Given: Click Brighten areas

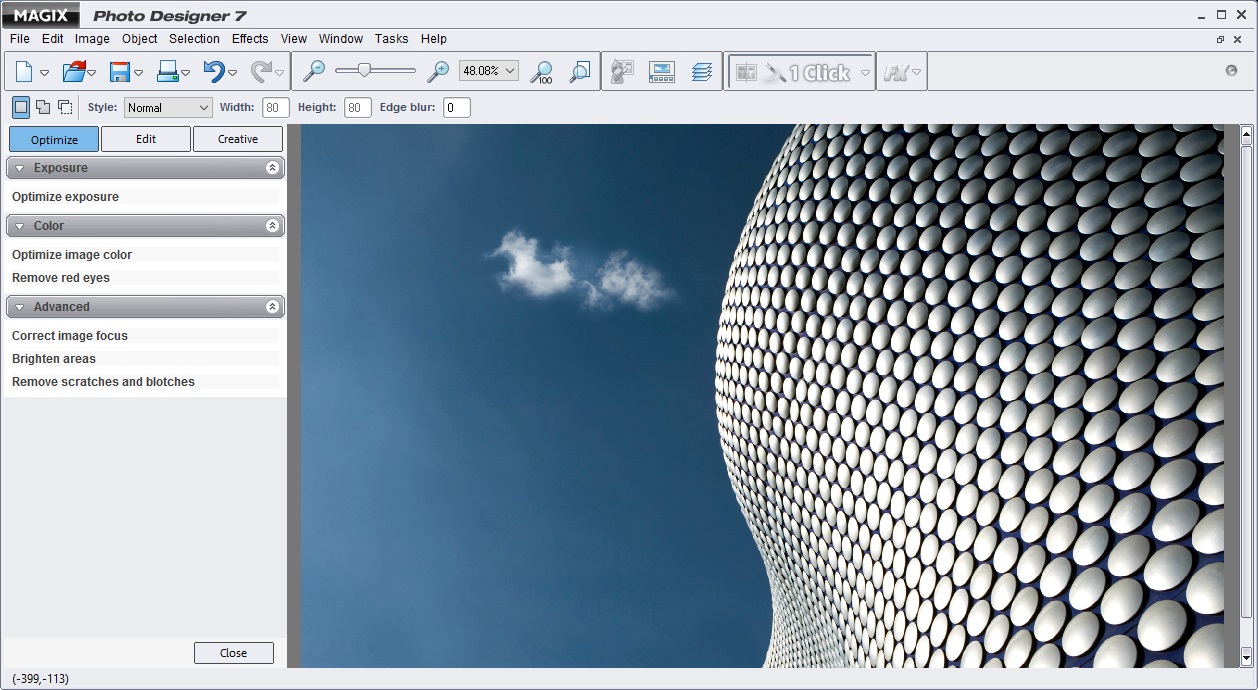Looking at the screenshot, I should point(54,359).
